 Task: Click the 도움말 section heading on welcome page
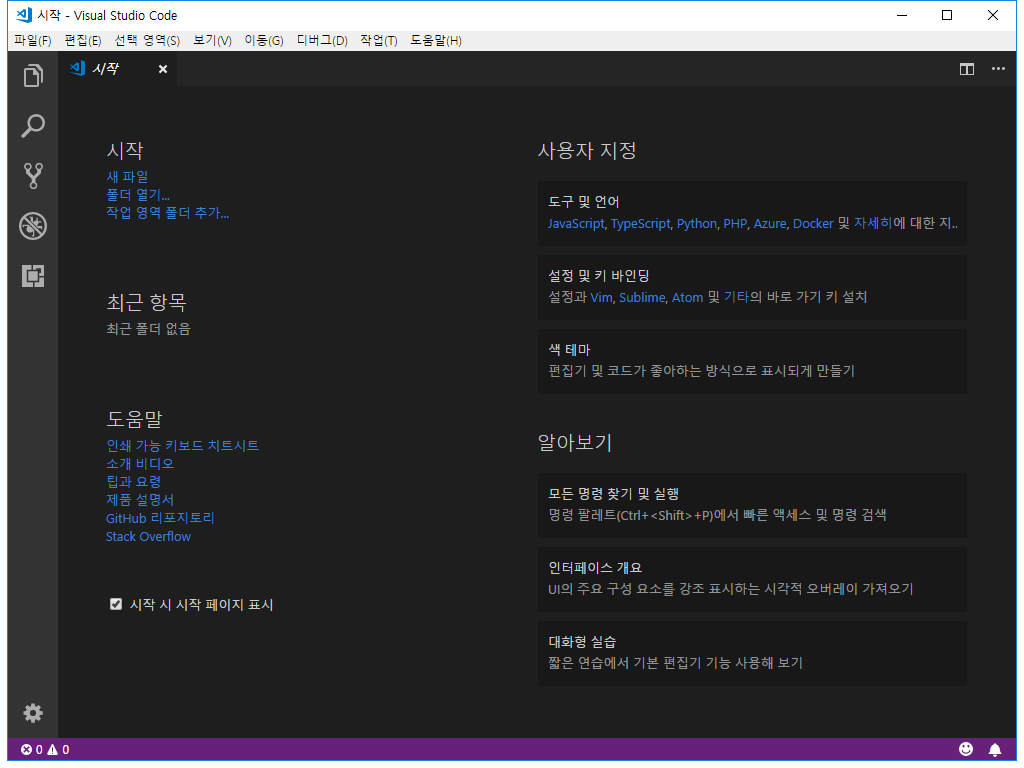point(134,419)
